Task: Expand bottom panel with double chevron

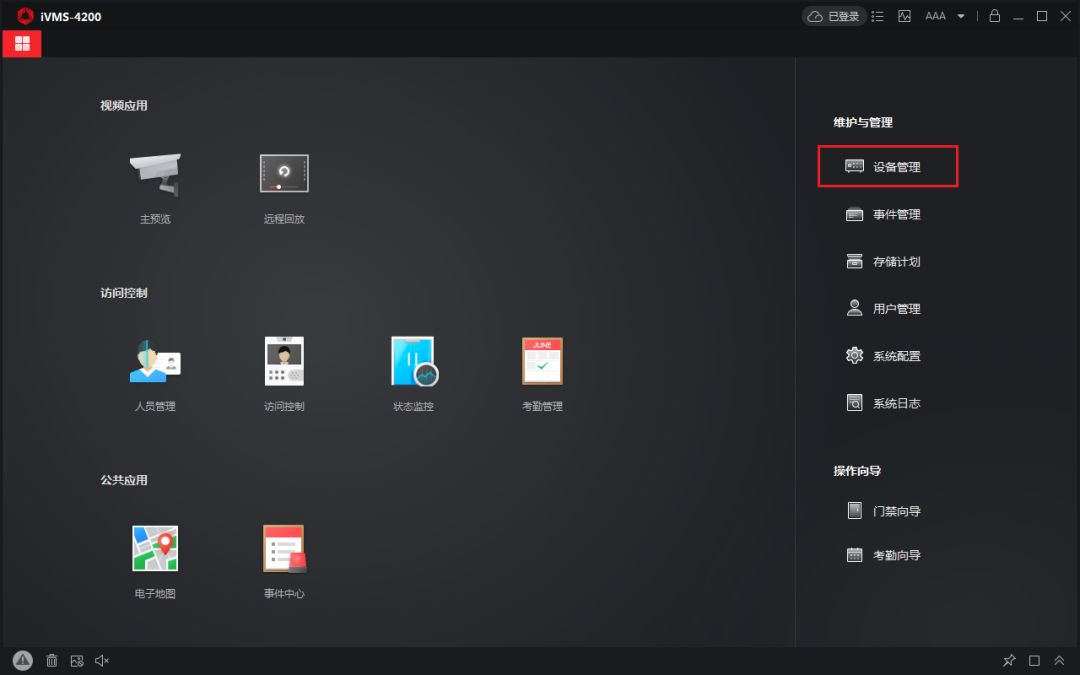Action: [x=1059, y=660]
